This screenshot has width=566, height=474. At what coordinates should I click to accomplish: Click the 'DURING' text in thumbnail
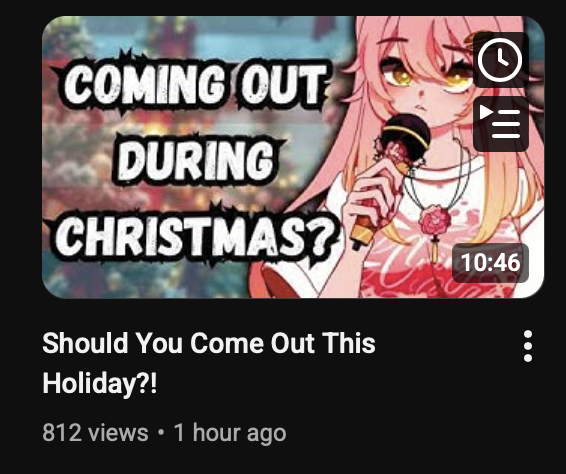click(x=197, y=160)
